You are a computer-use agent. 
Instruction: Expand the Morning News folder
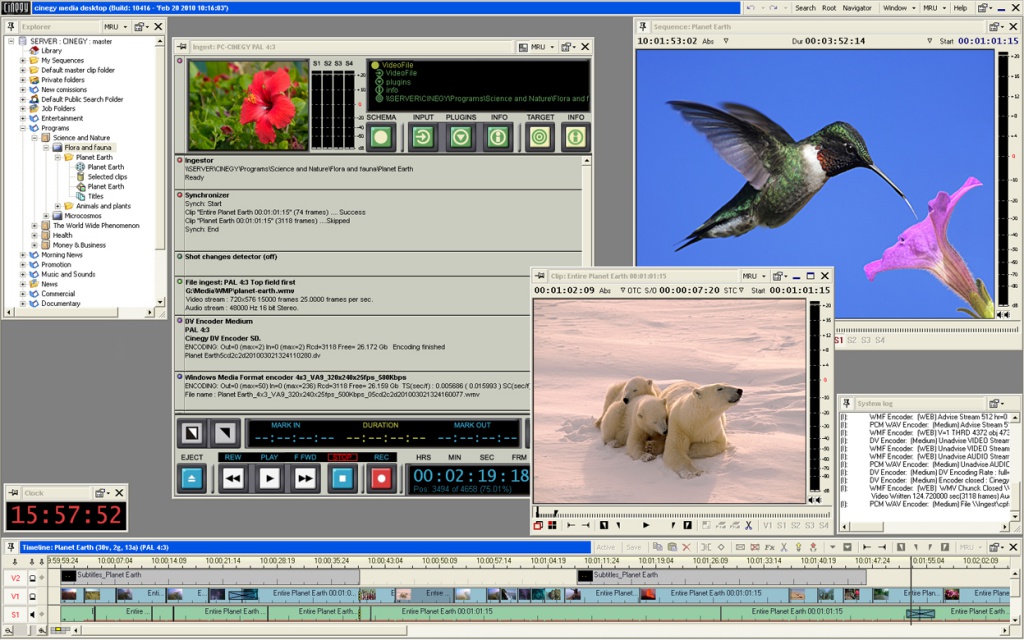pos(23,255)
